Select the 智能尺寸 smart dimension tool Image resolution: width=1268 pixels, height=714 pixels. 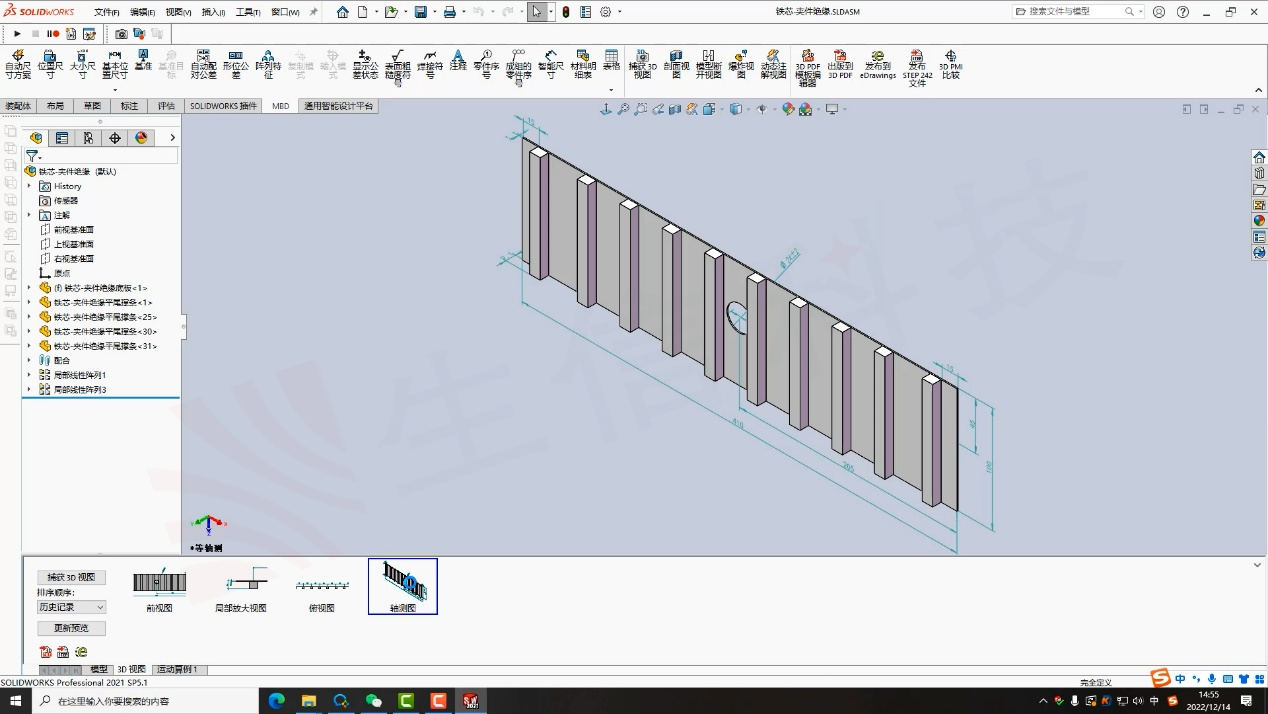coord(551,64)
